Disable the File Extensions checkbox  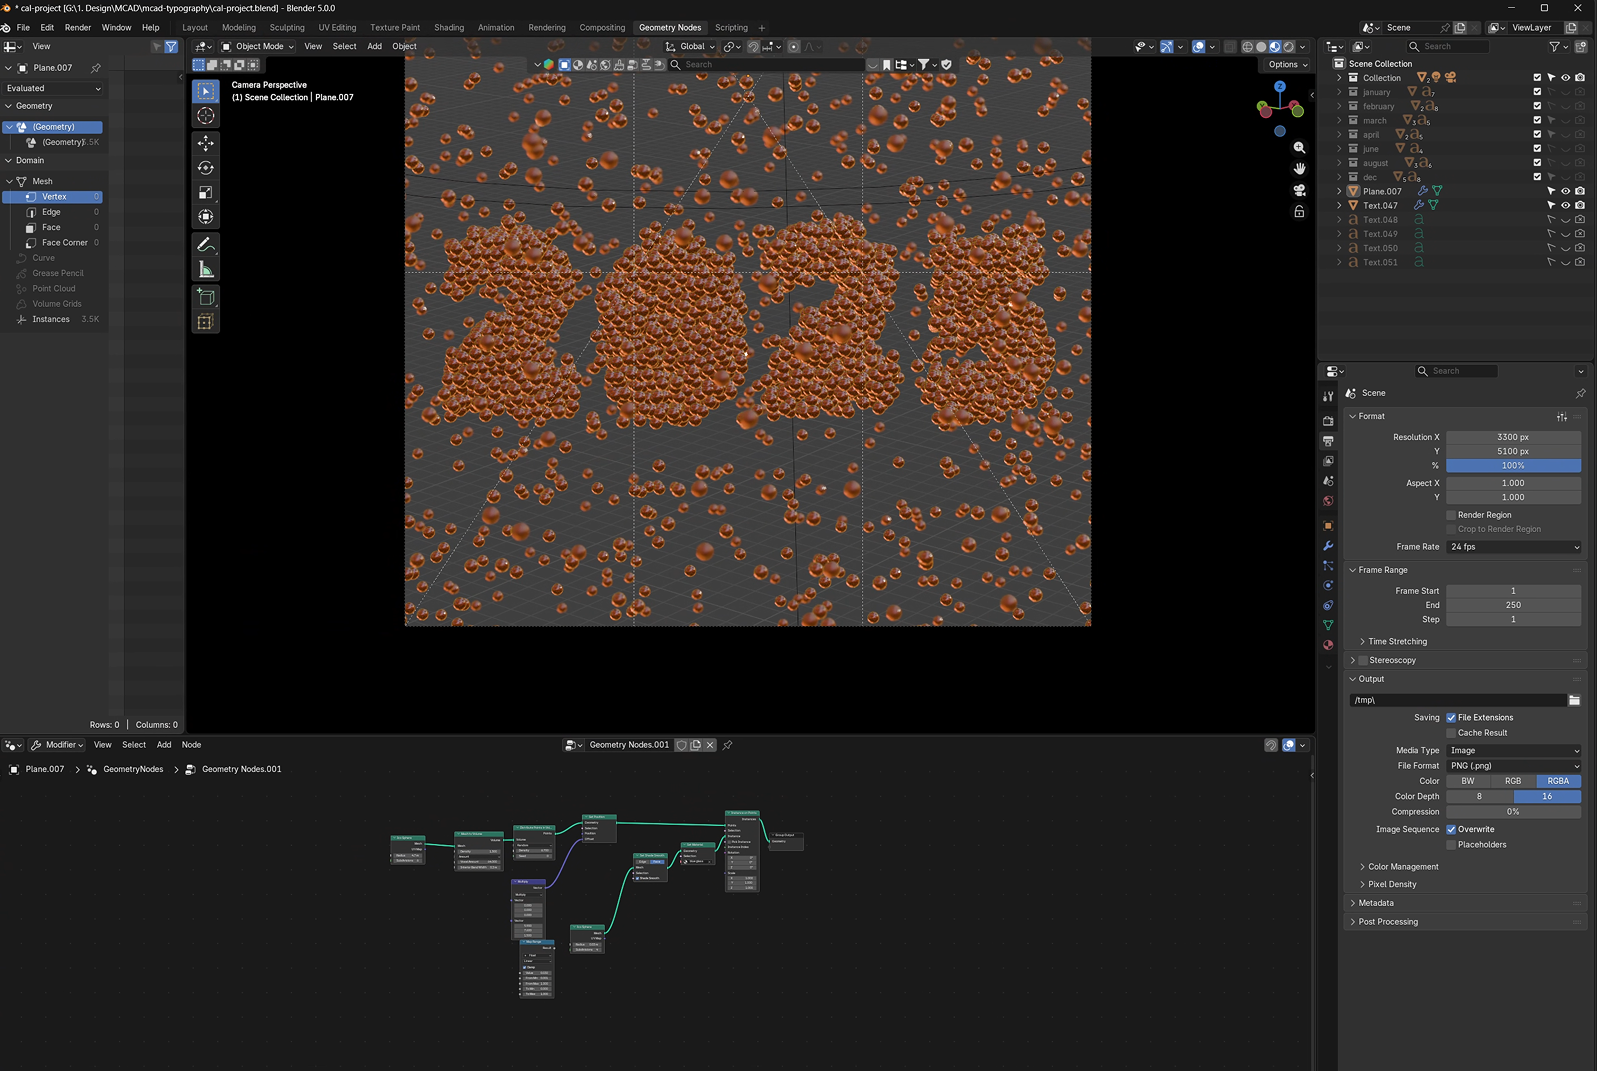coord(1451,717)
